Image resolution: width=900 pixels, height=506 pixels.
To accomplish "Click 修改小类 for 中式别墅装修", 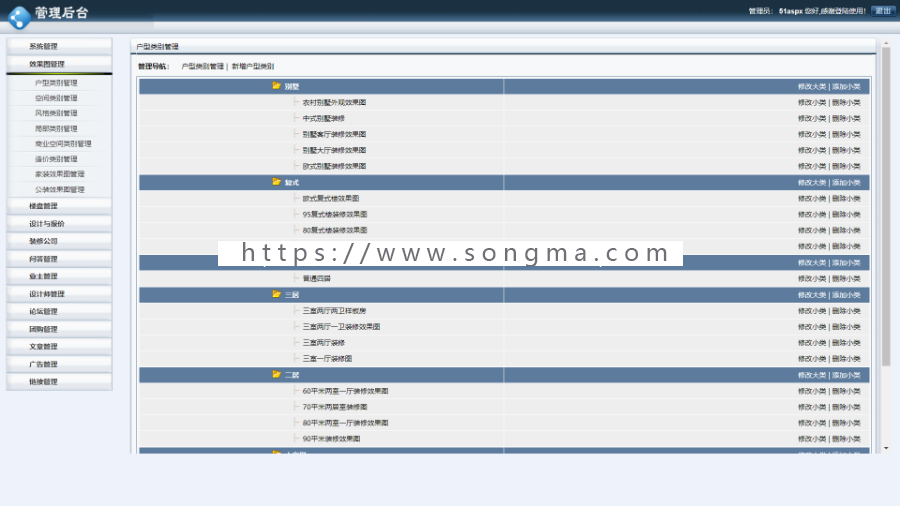I will tap(812, 119).
